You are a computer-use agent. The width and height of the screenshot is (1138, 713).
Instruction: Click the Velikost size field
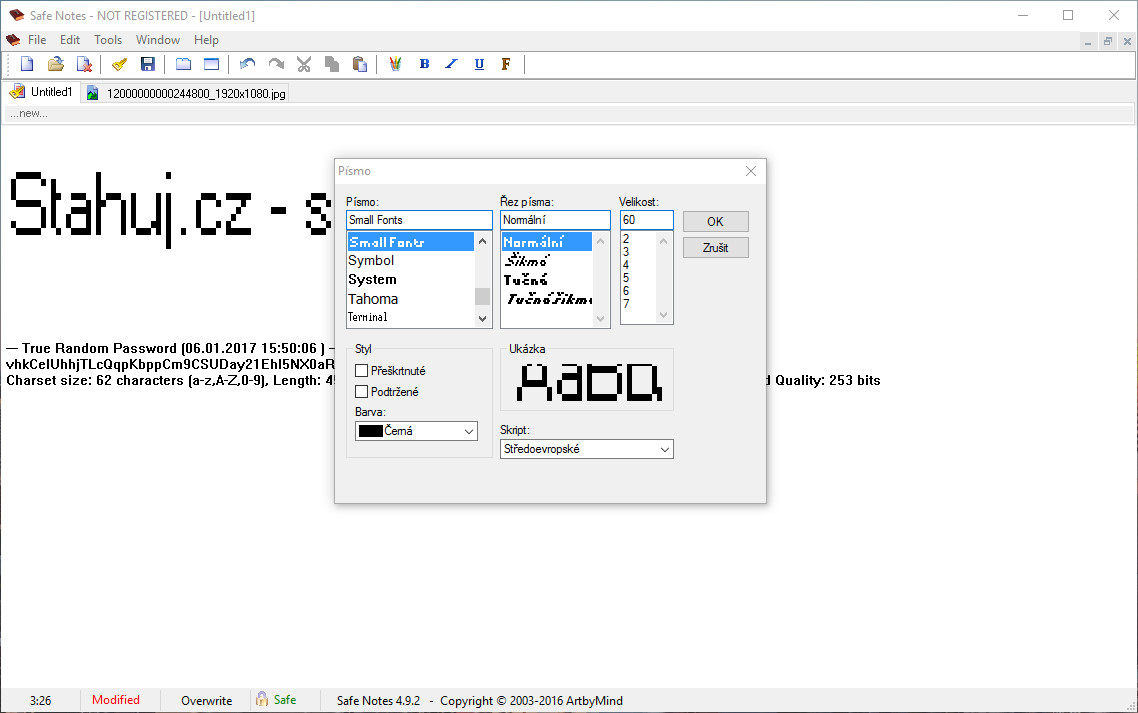coord(647,220)
